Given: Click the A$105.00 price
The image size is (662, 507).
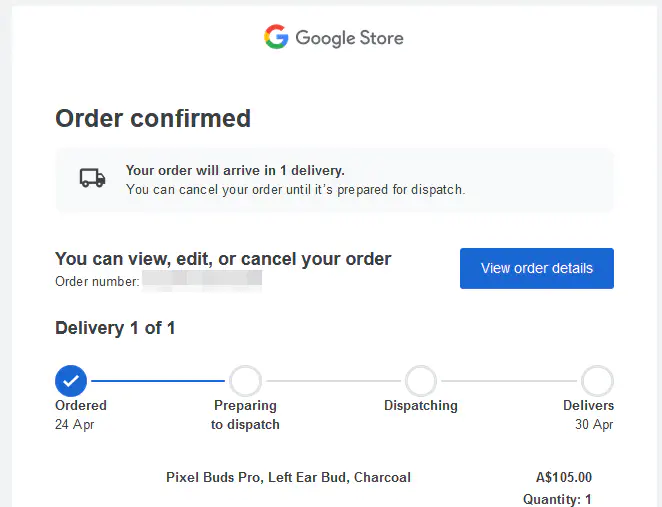Looking at the screenshot, I should 564,477.
